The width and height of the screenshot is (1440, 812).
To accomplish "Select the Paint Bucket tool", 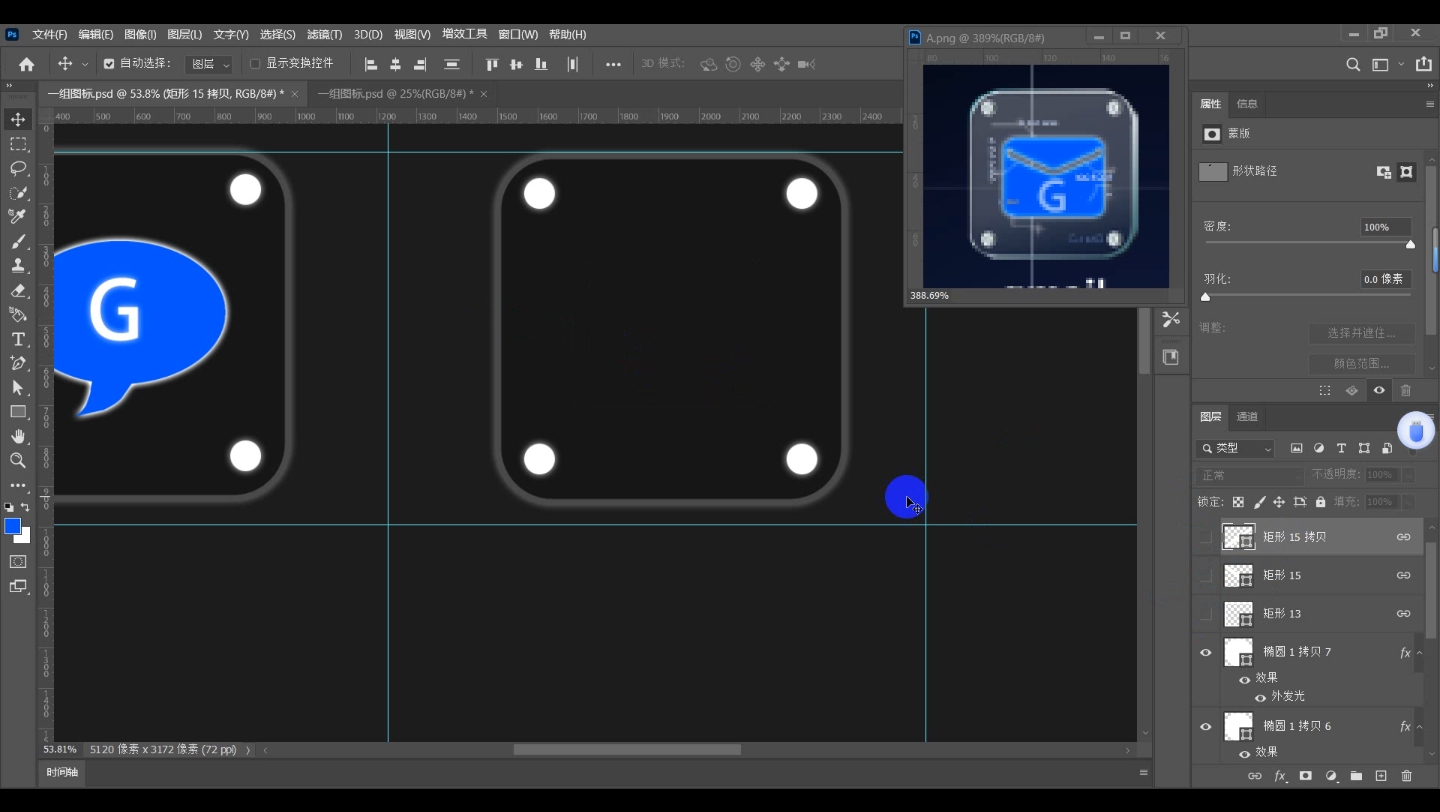I will [x=18, y=315].
